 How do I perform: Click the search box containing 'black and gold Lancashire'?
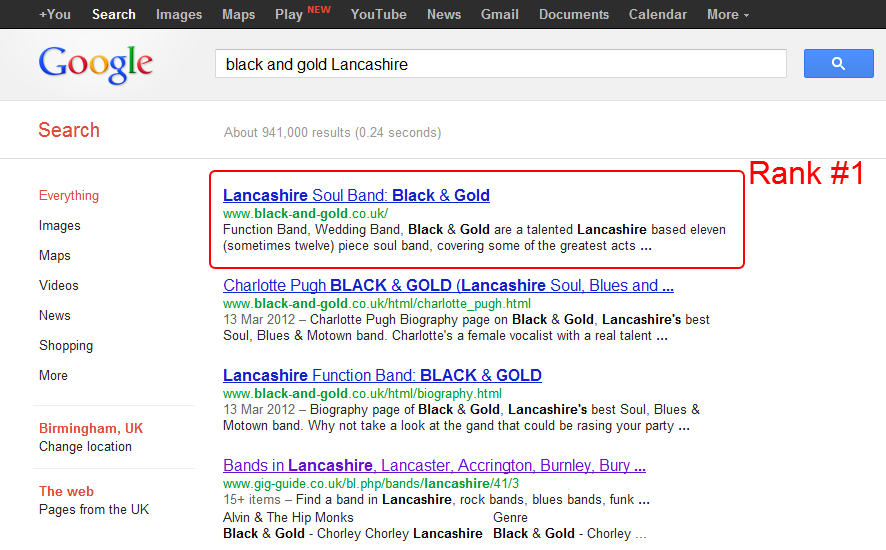[501, 64]
